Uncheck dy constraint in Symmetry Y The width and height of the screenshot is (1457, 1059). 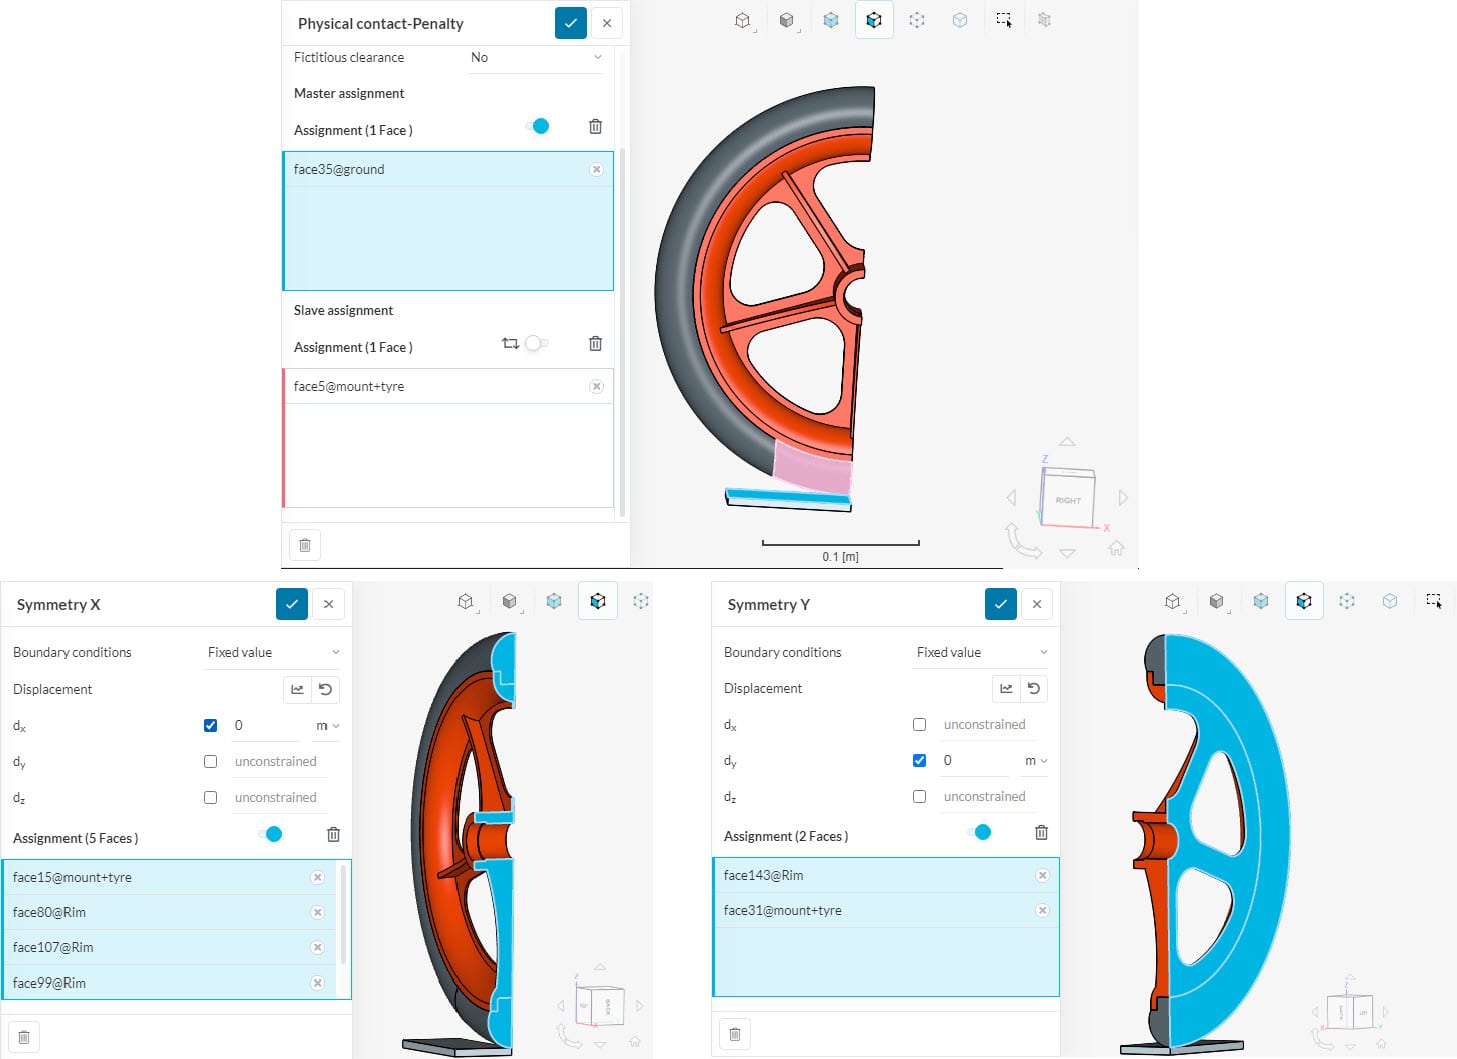pyautogui.click(x=919, y=761)
